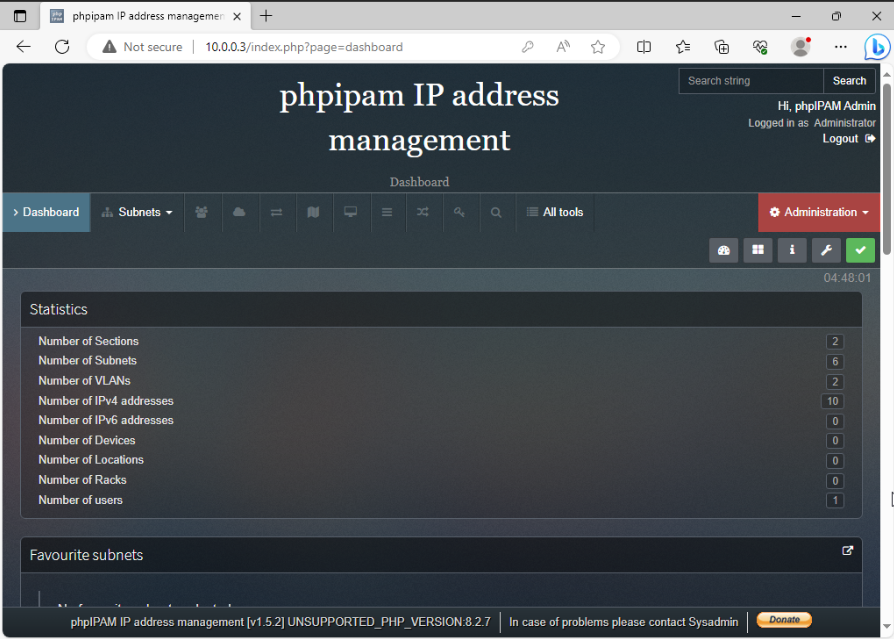Click browser Refresh button
Screen dimensions: 894x639
(x=62, y=47)
